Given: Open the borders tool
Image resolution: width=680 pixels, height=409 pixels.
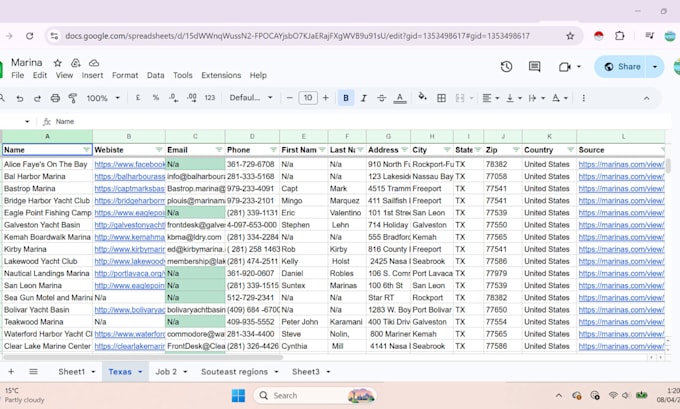Looking at the screenshot, I should 441,98.
